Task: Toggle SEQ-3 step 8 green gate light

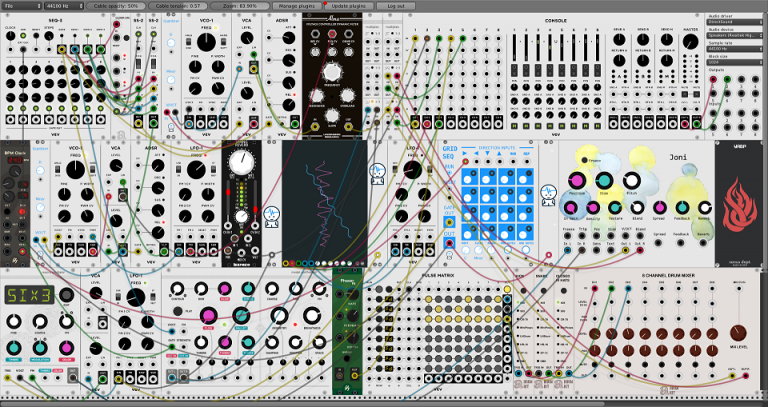Action: click(100, 108)
